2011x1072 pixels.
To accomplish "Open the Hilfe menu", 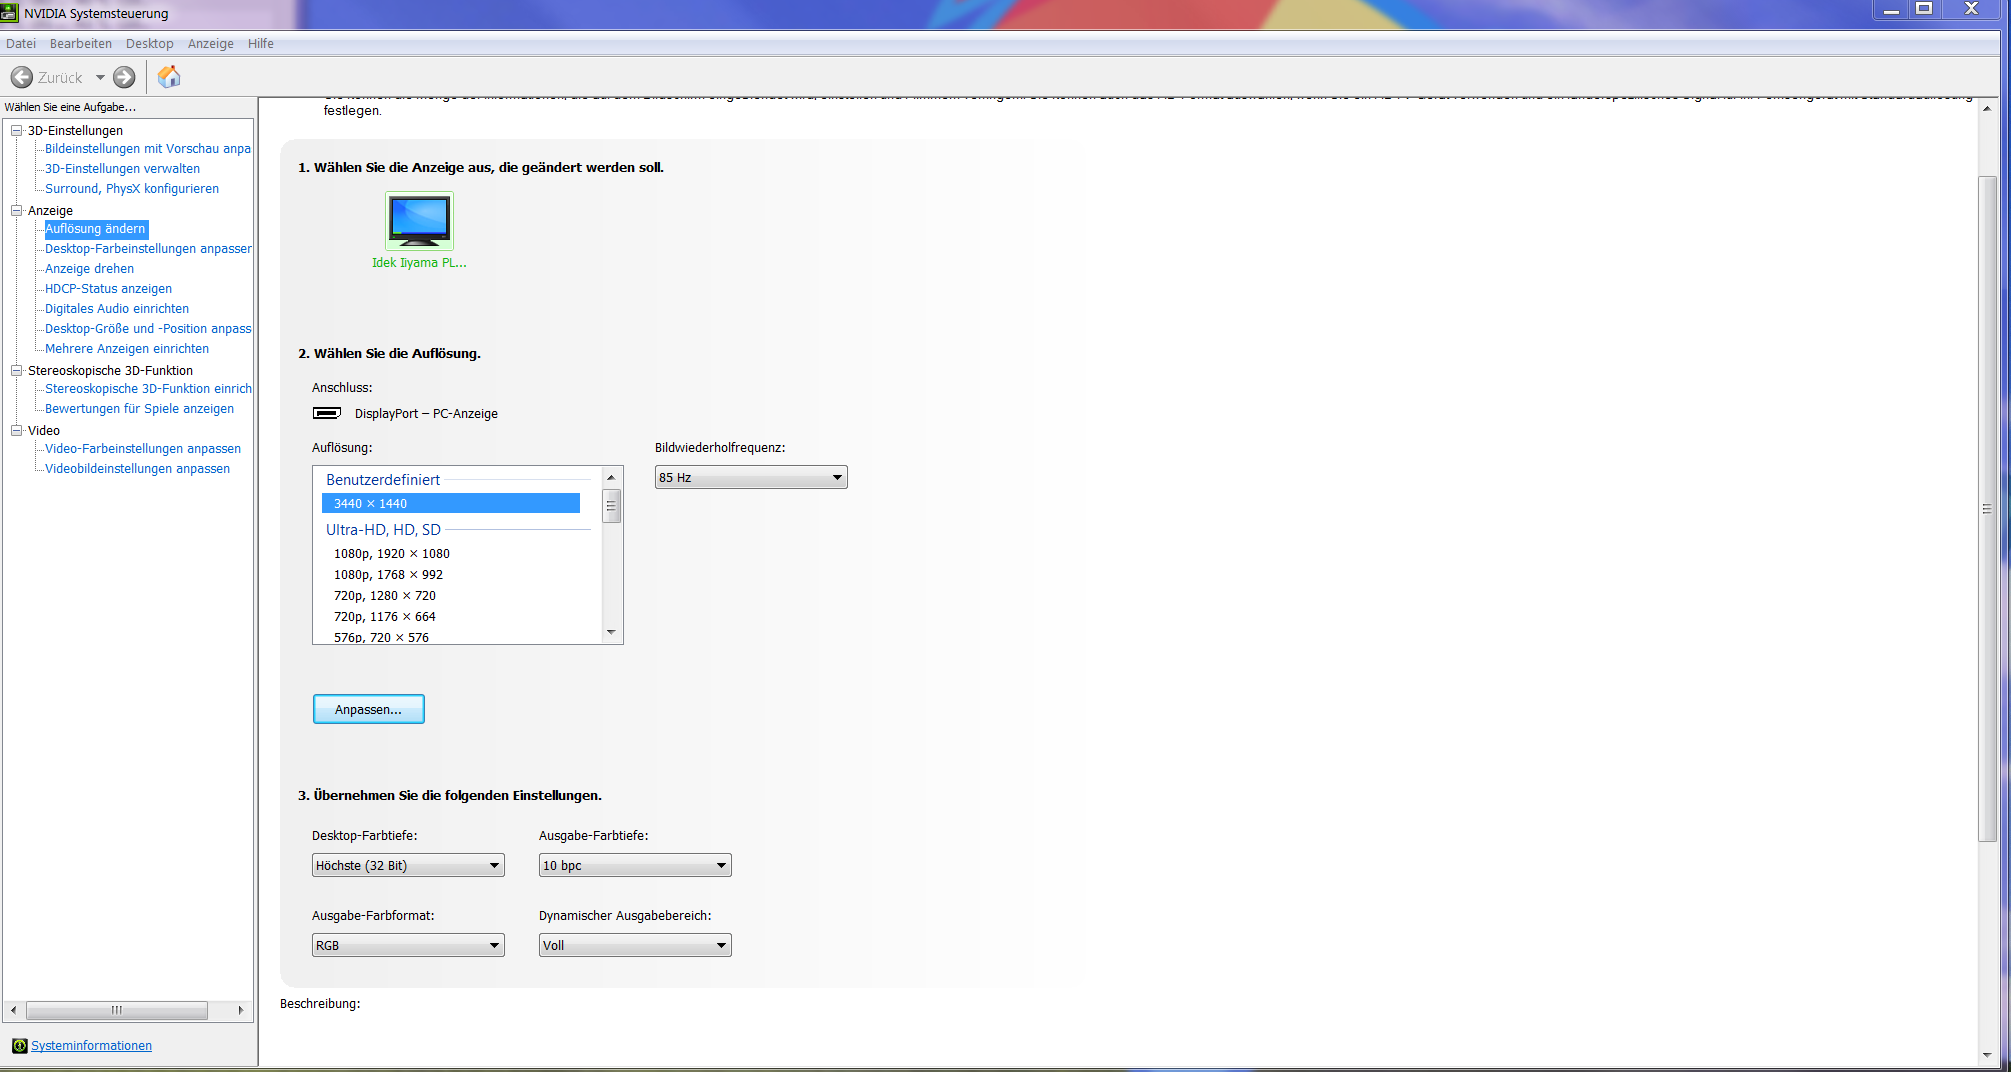I will [x=261, y=43].
